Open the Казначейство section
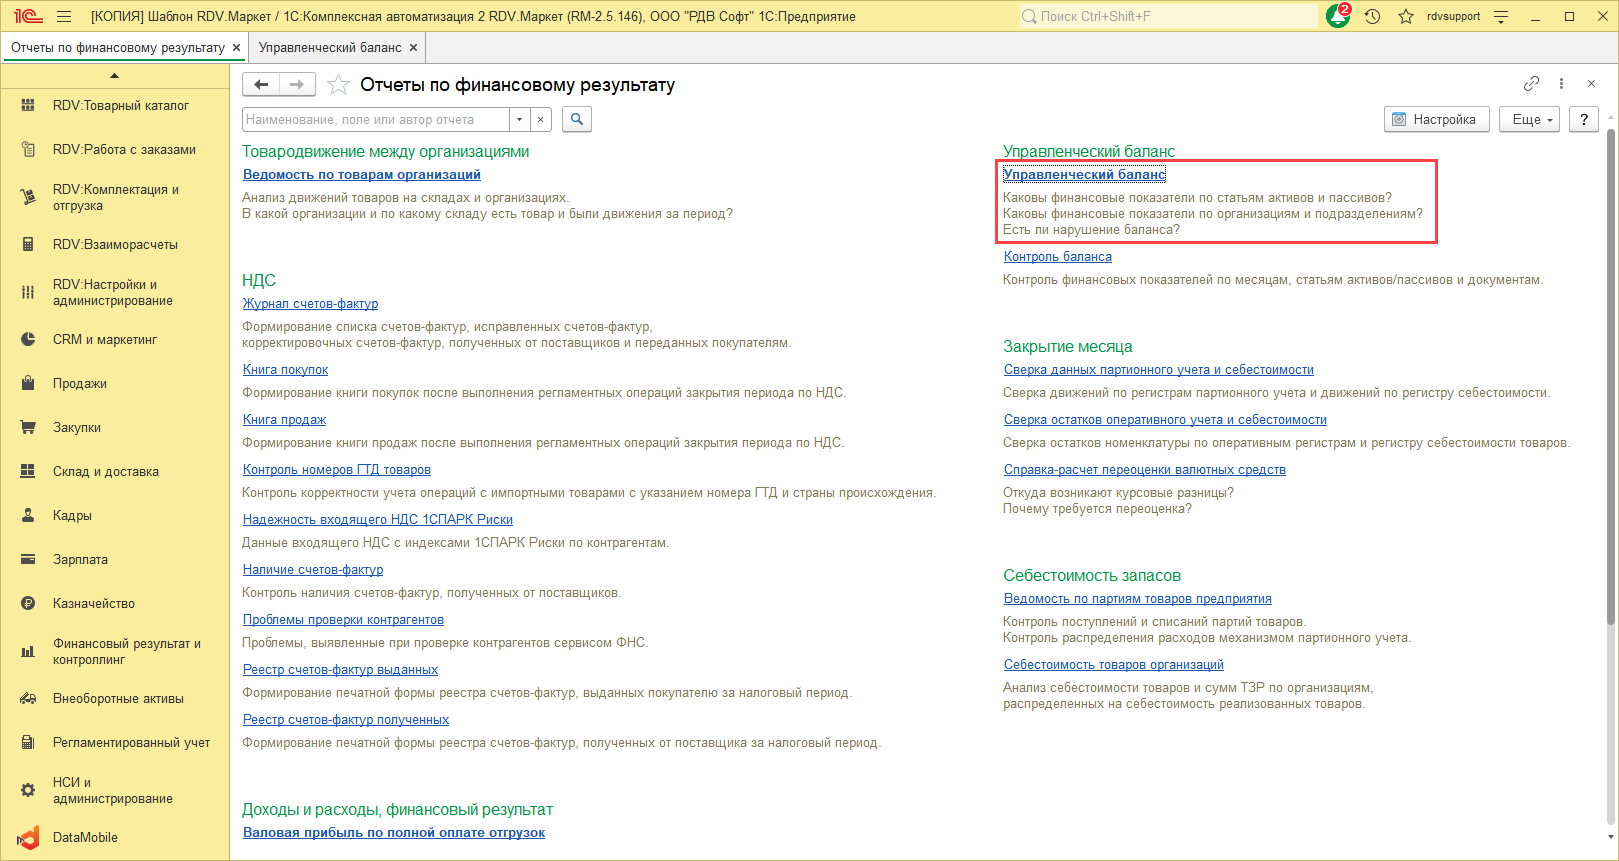 coord(93,603)
